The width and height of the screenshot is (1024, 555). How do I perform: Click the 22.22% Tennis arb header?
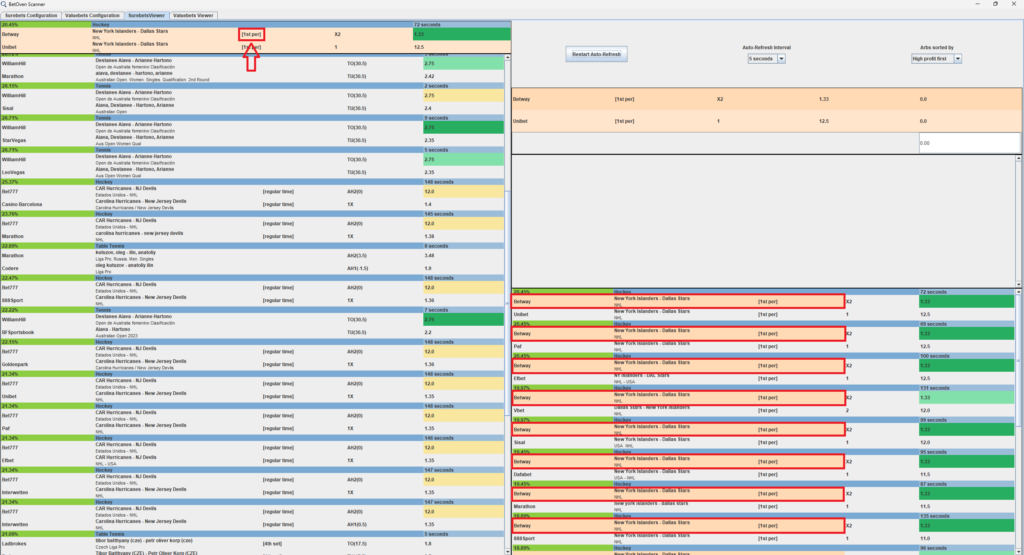click(x=252, y=310)
